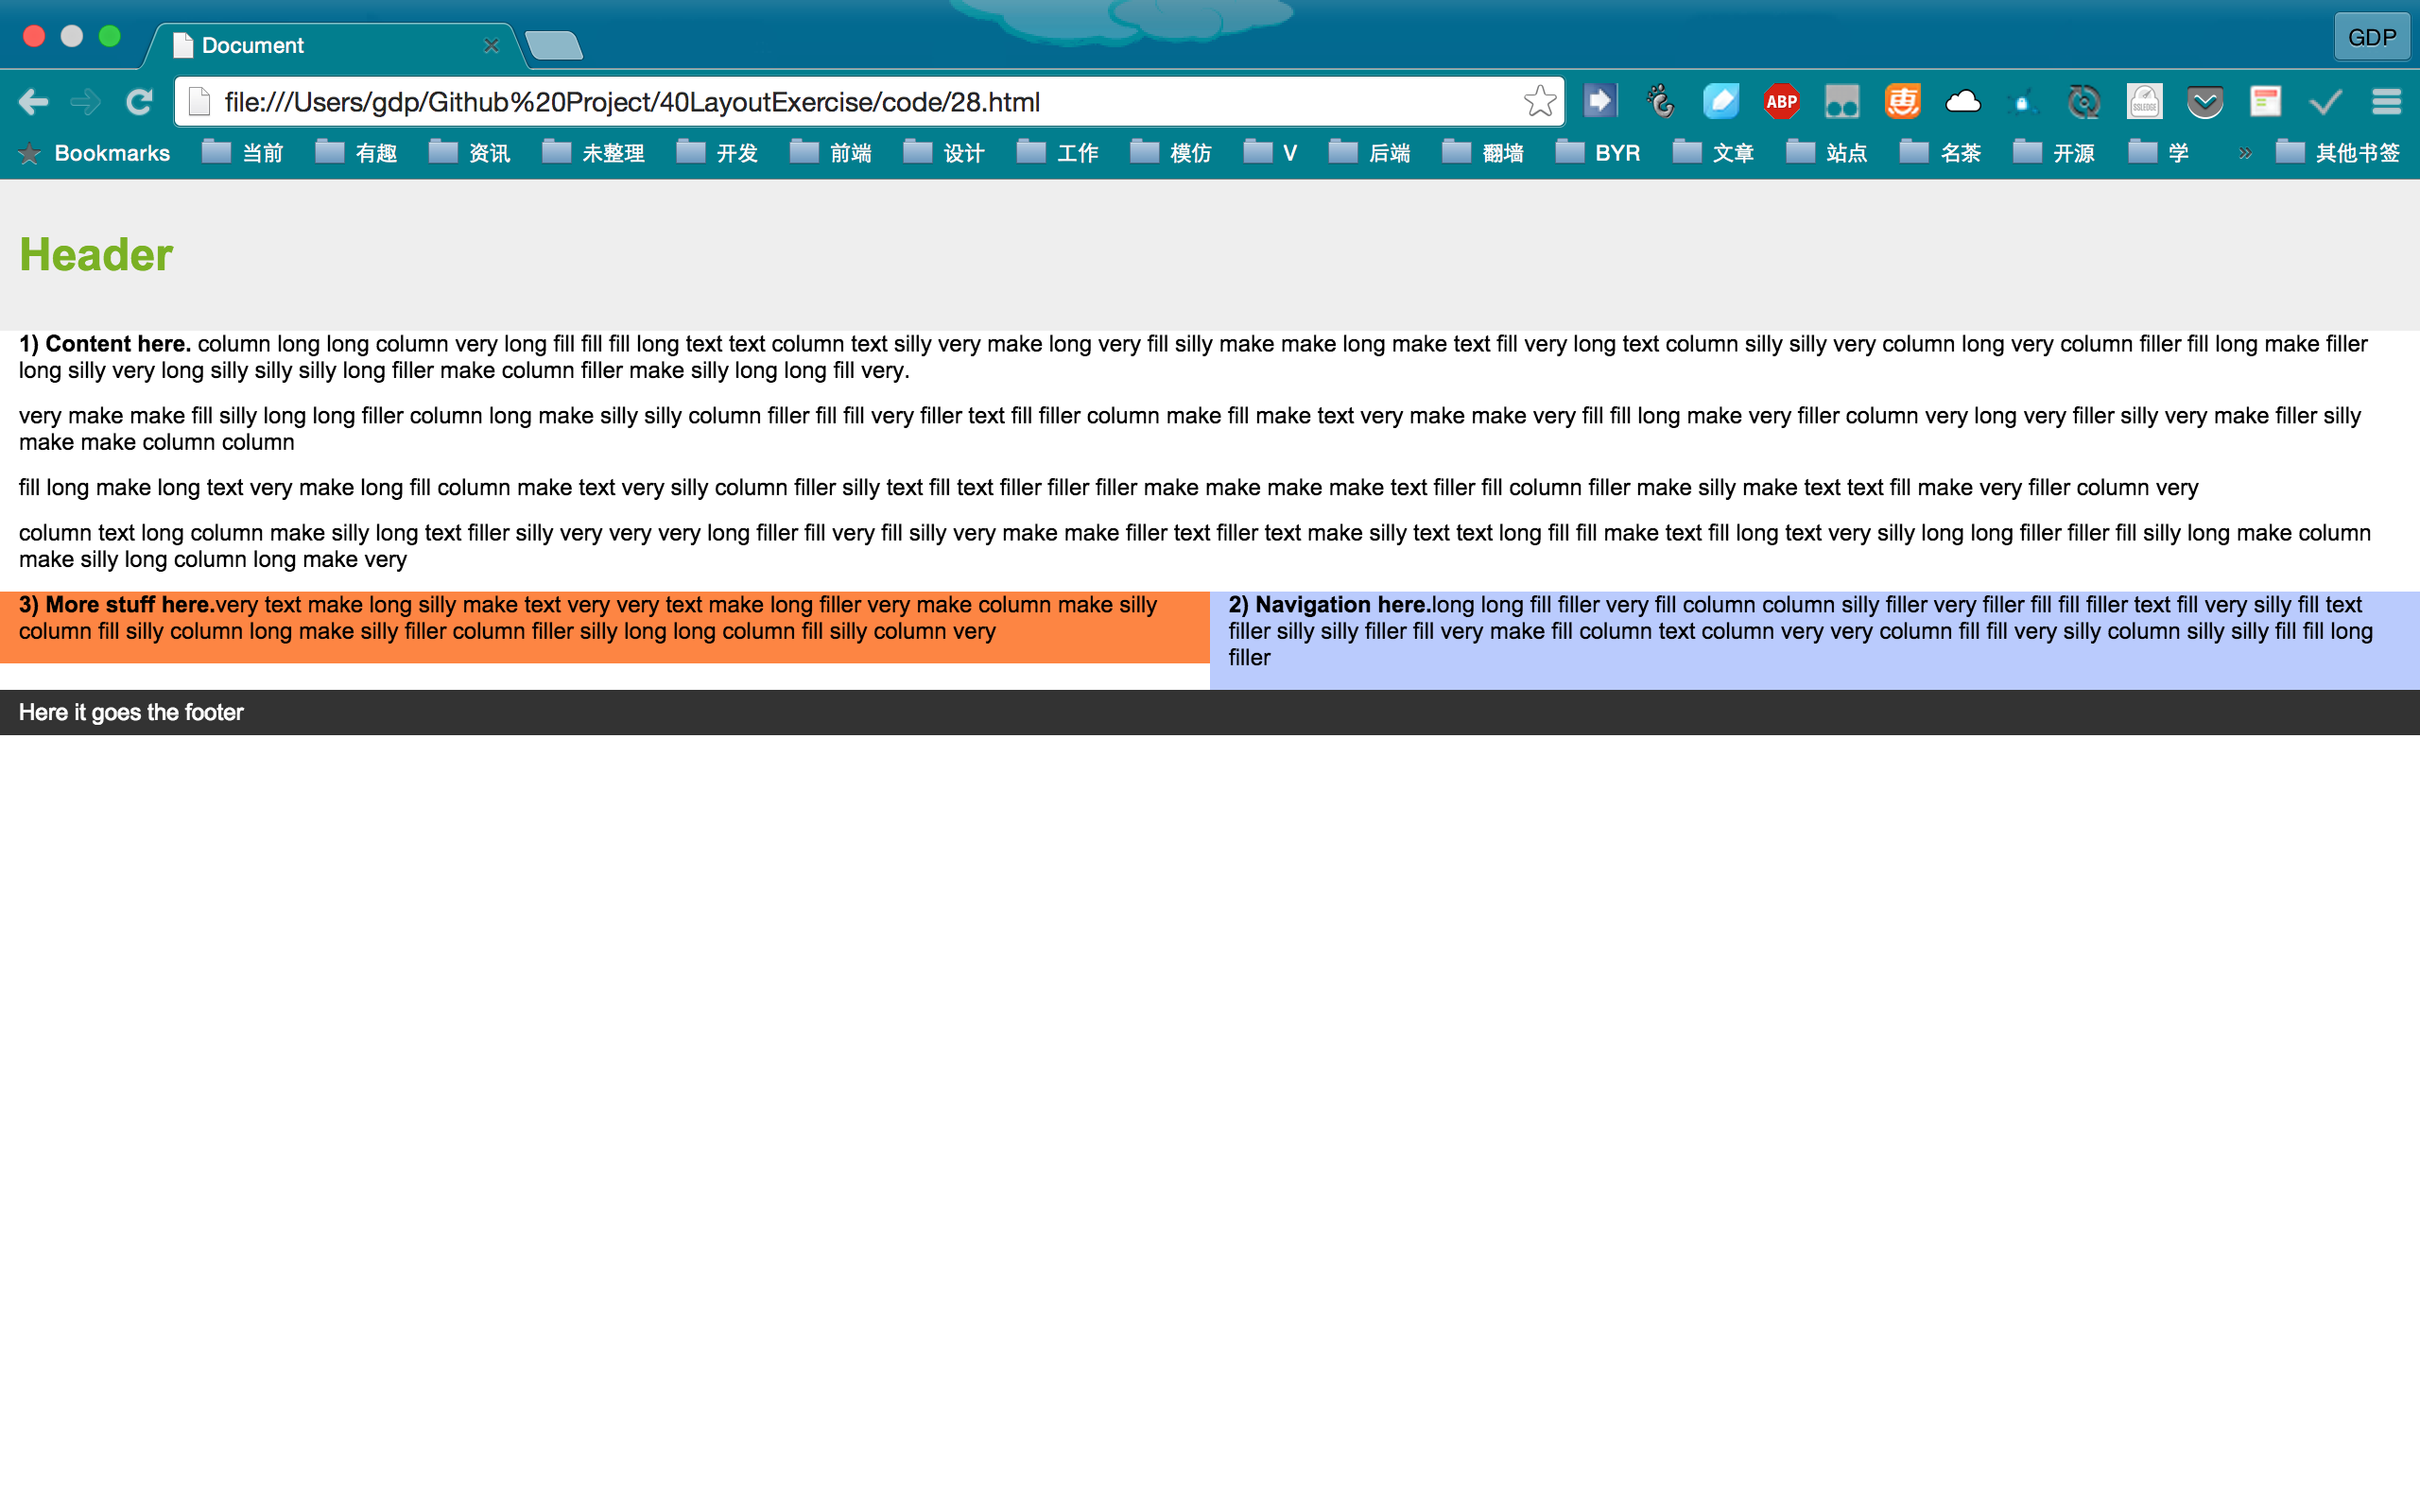Click the orange More stuff section

pyautogui.click(x=604, y=627)
